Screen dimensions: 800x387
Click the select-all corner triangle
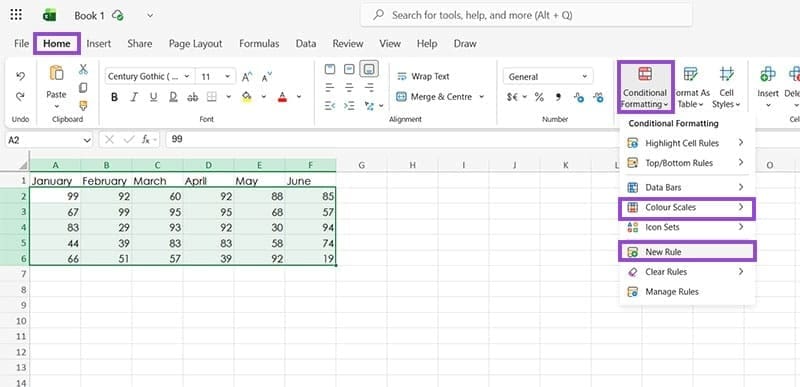pos(23,165)
